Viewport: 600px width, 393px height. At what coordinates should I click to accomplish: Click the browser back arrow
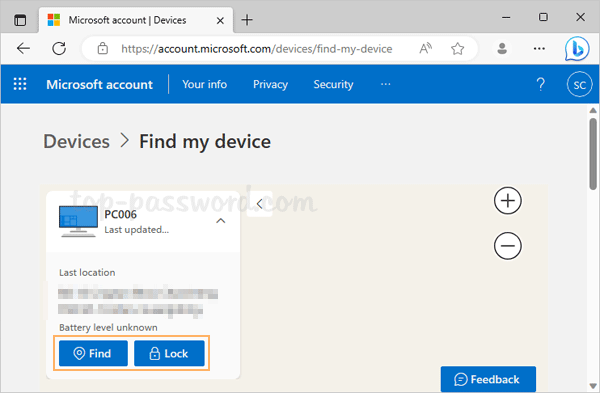pyautogui.click(x=23, y=49)
